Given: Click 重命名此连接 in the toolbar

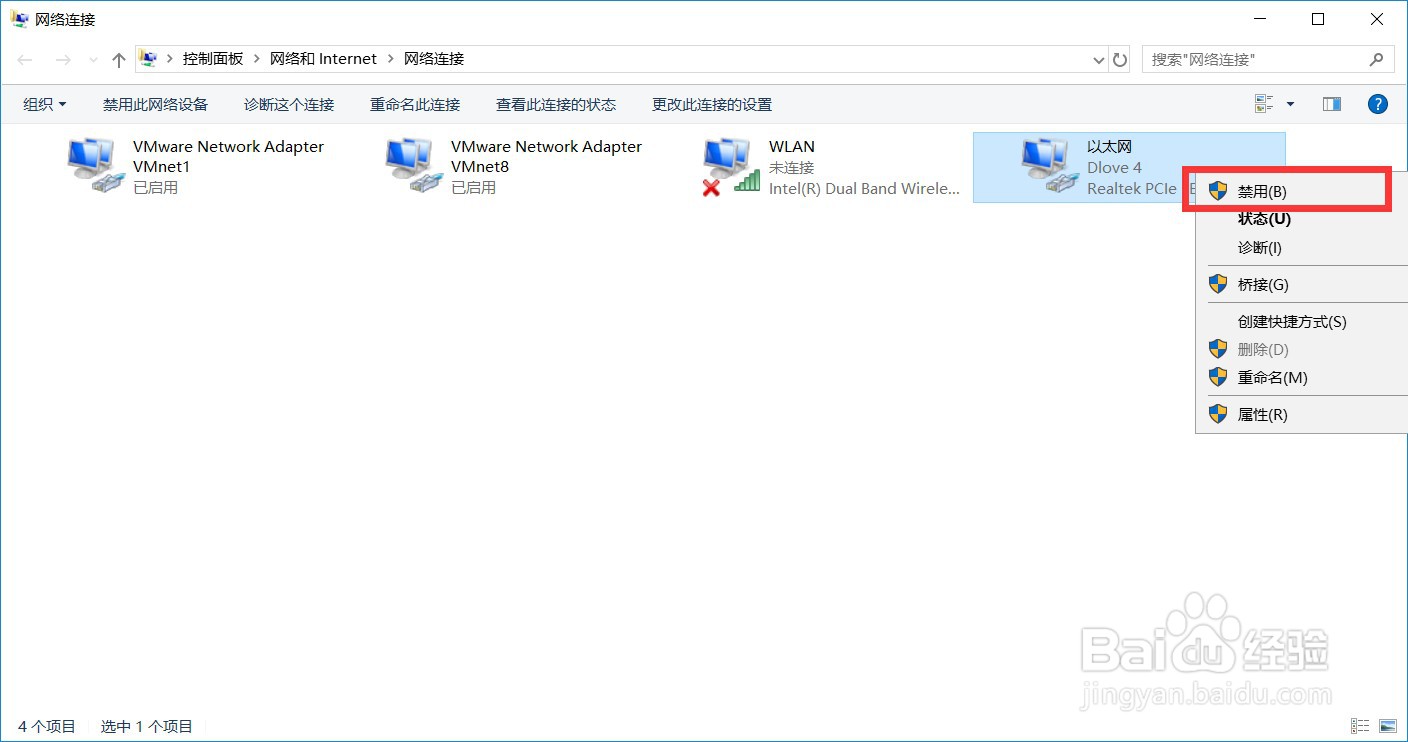Looking at the screenshot, I should [415, 104].
